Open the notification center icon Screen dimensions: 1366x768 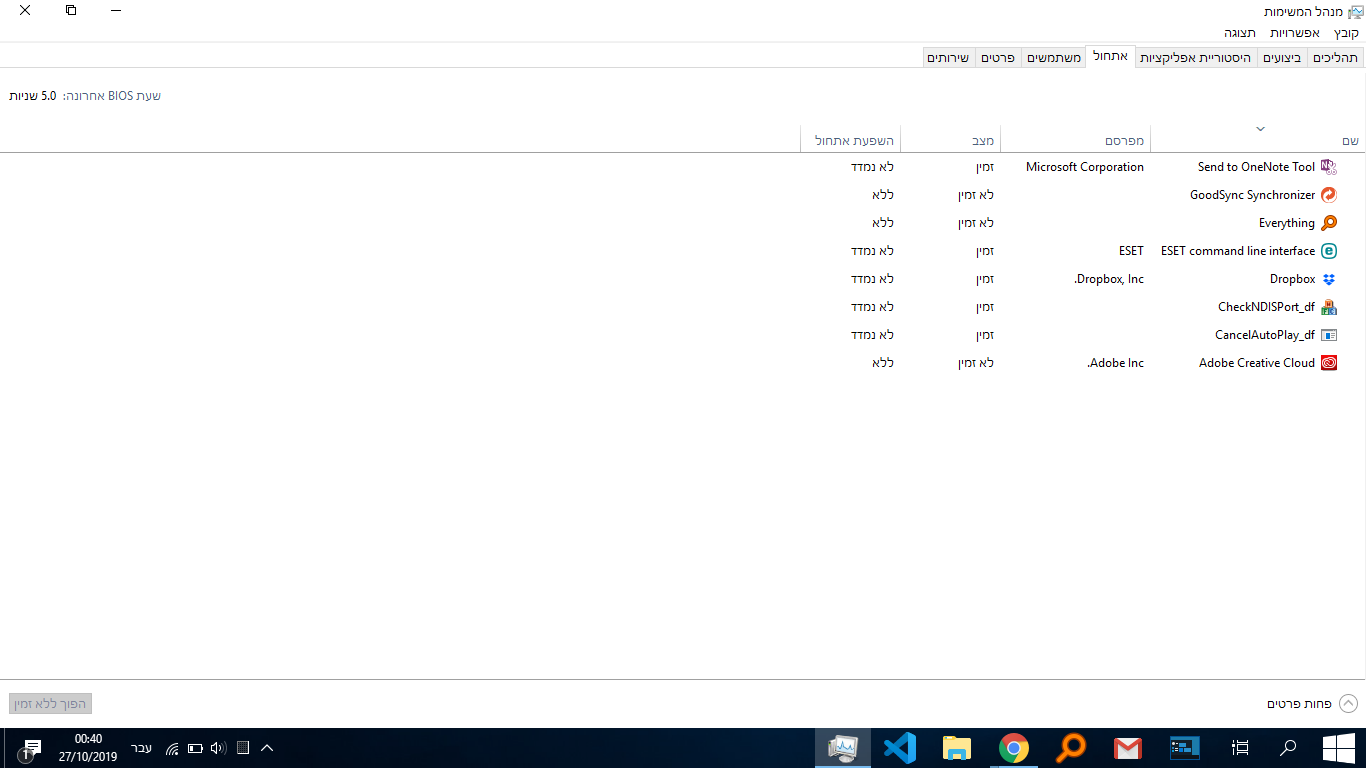pyautogui.click(x=30, y=748)
